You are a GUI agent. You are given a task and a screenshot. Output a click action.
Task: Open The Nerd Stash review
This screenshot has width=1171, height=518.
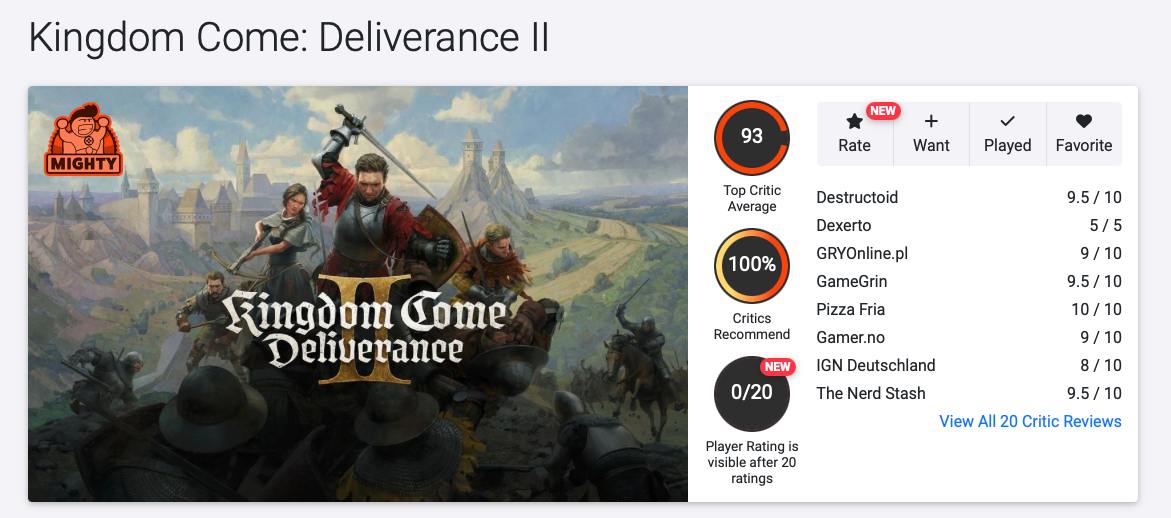(x=871, y=393)
